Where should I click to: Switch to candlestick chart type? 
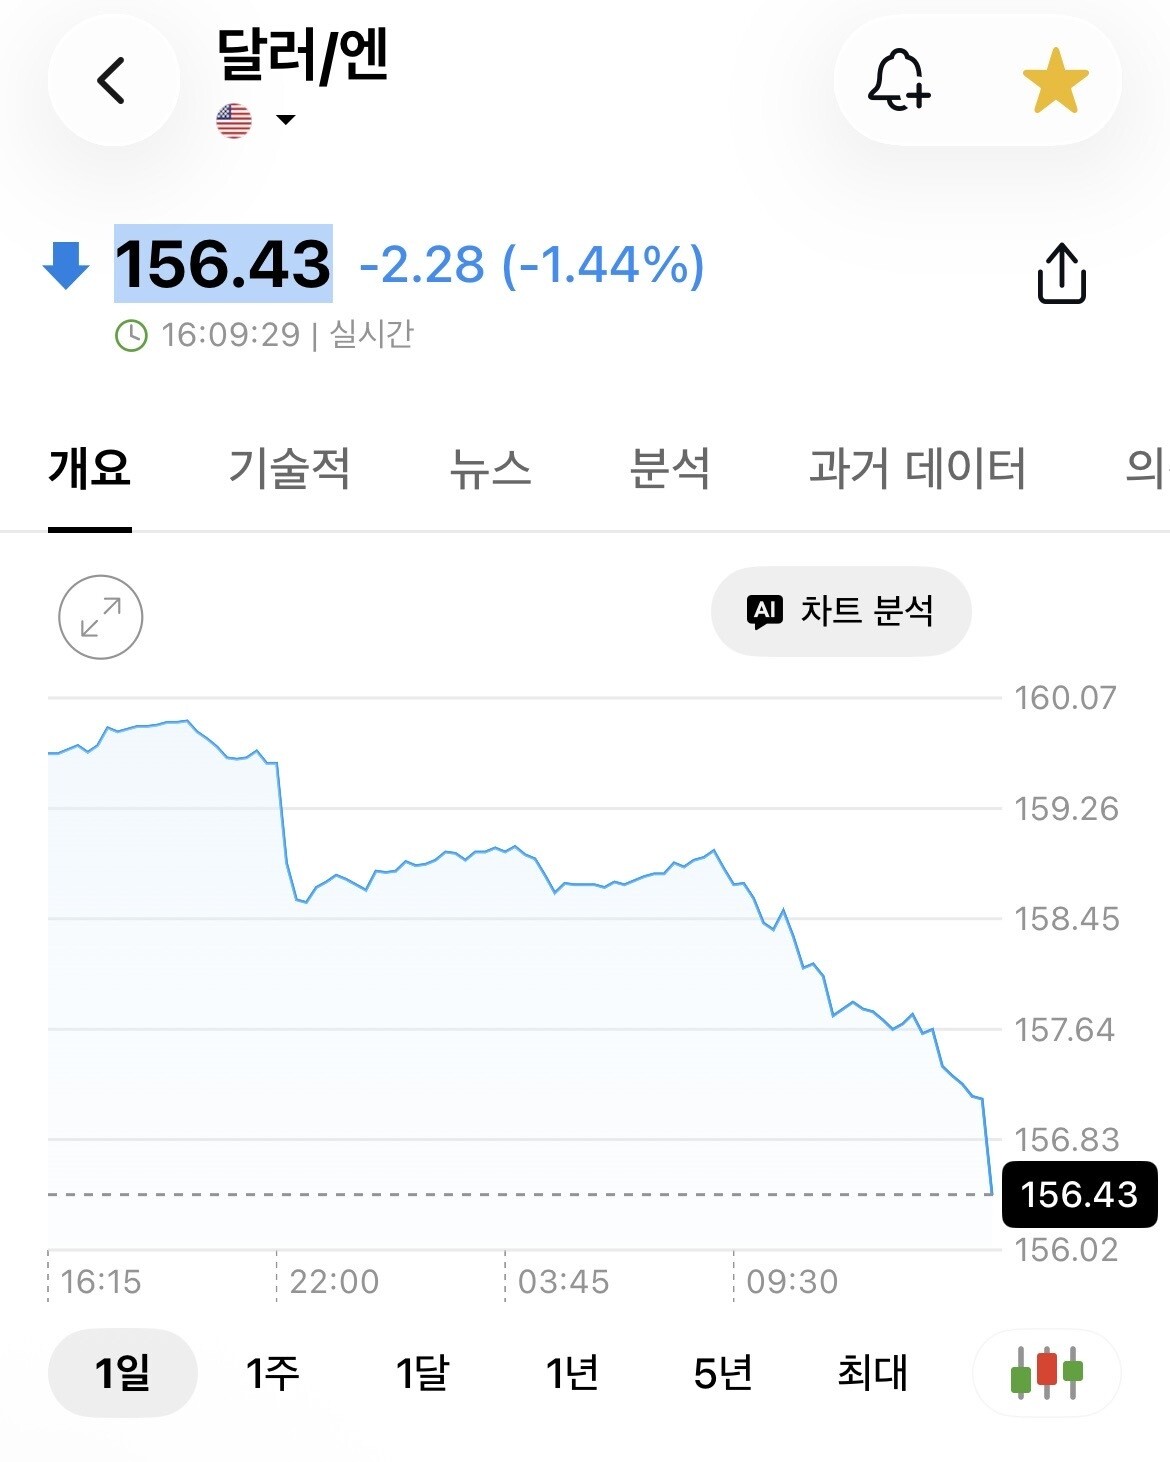tap(1046, 1372)
